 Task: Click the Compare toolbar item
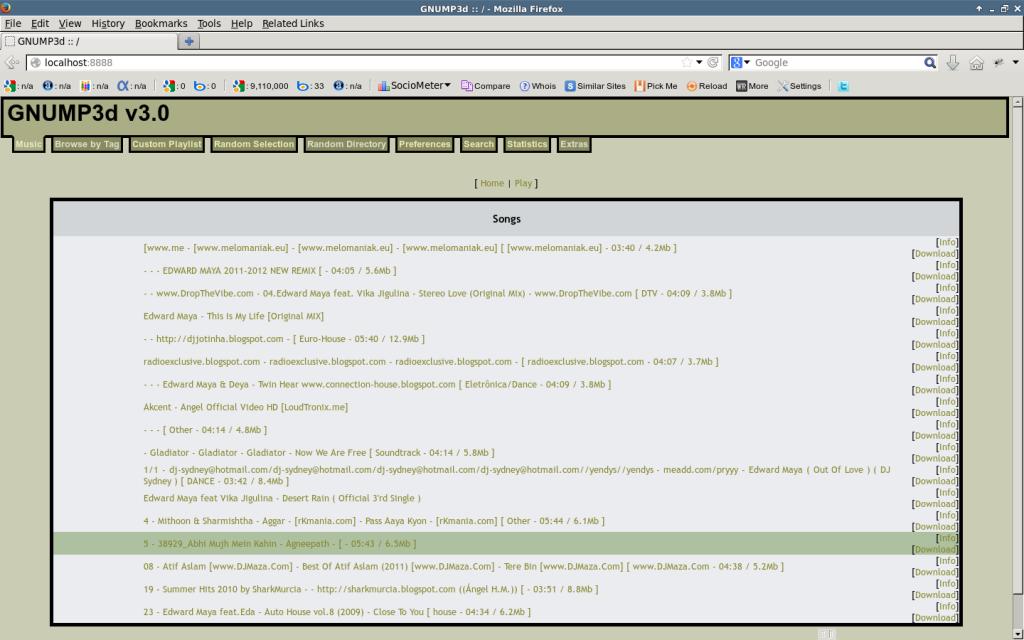click(x=485, y=86)
